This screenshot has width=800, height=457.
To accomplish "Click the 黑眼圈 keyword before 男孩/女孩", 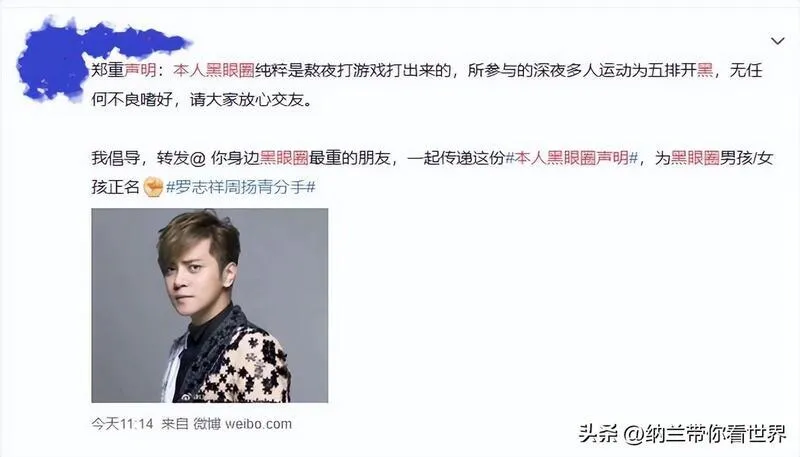I will pyautogui.click(x=695, y=158).
